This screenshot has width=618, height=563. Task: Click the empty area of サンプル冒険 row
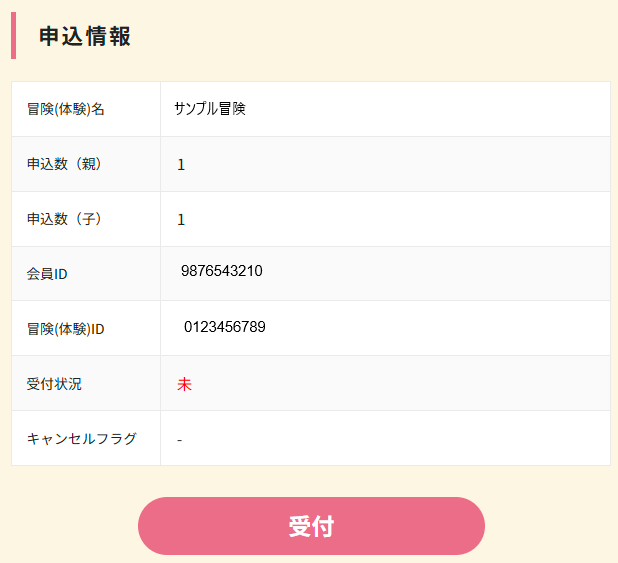[x=428, y=109]
